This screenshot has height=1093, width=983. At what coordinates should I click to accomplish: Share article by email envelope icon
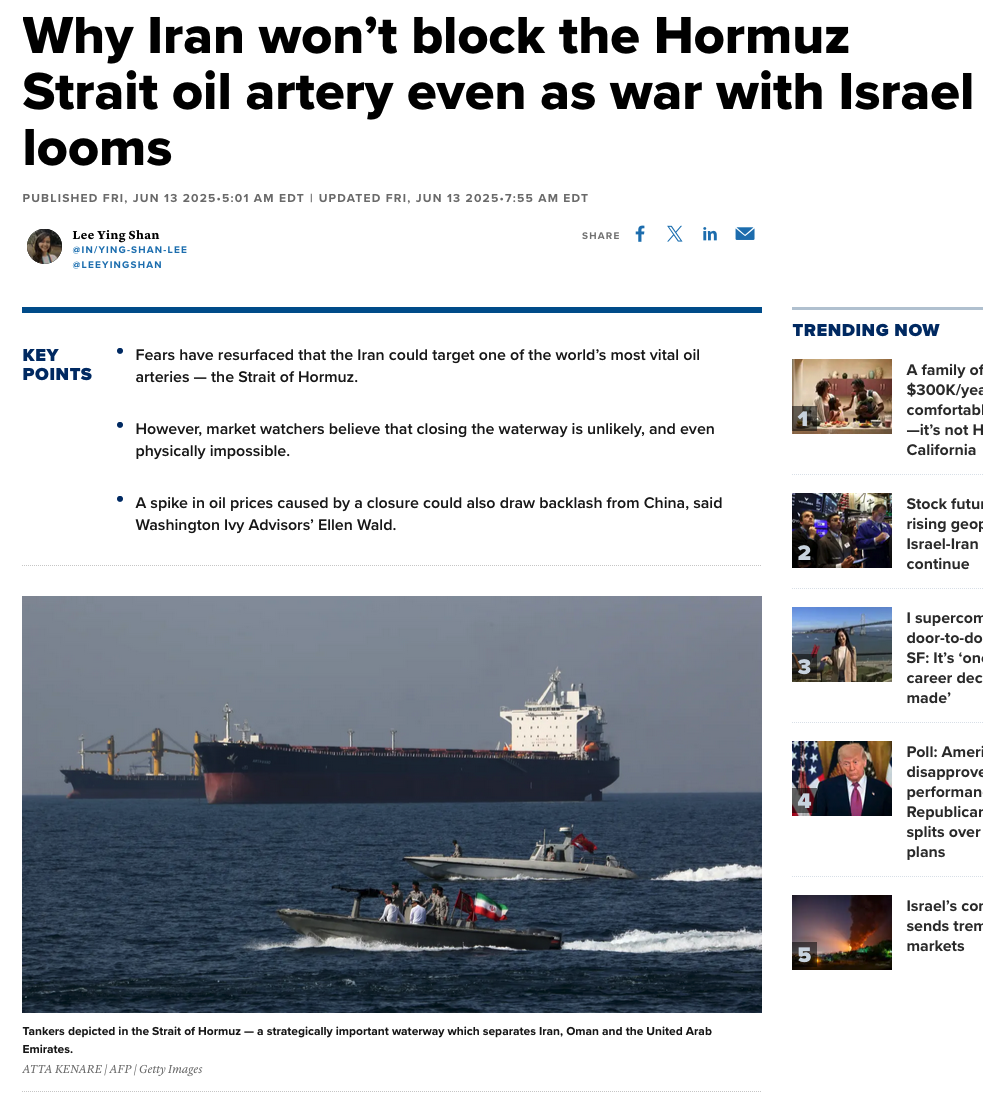745,234
